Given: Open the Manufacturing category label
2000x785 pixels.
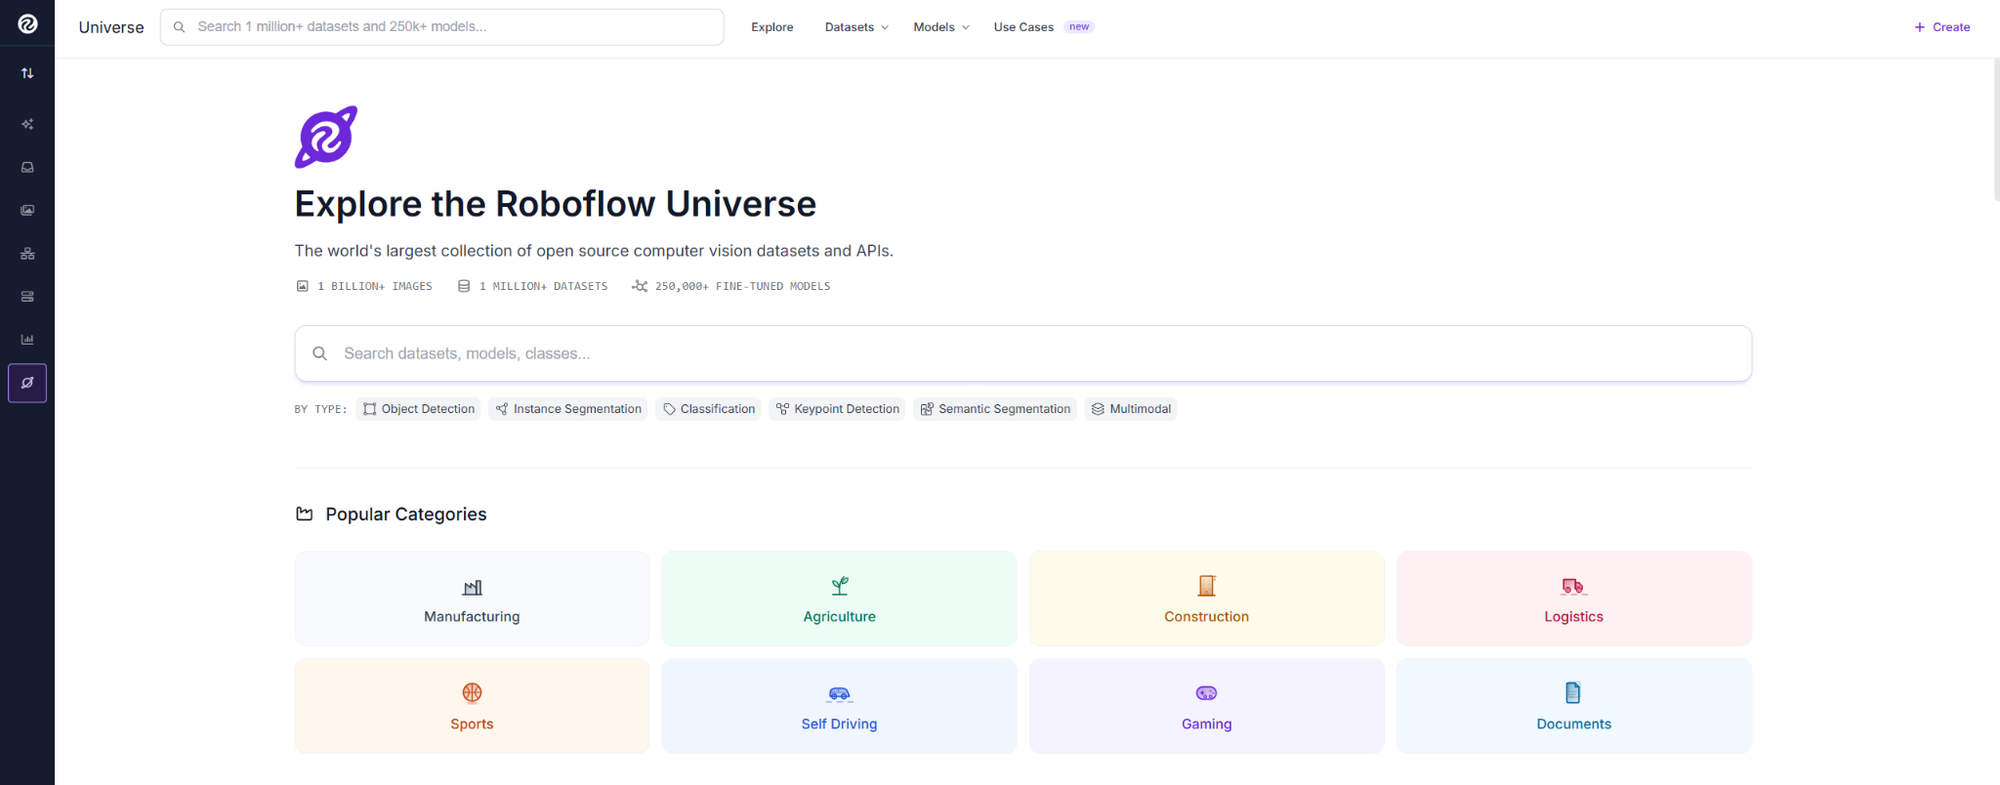Looking at the screenshot, I should pos(472,617).
